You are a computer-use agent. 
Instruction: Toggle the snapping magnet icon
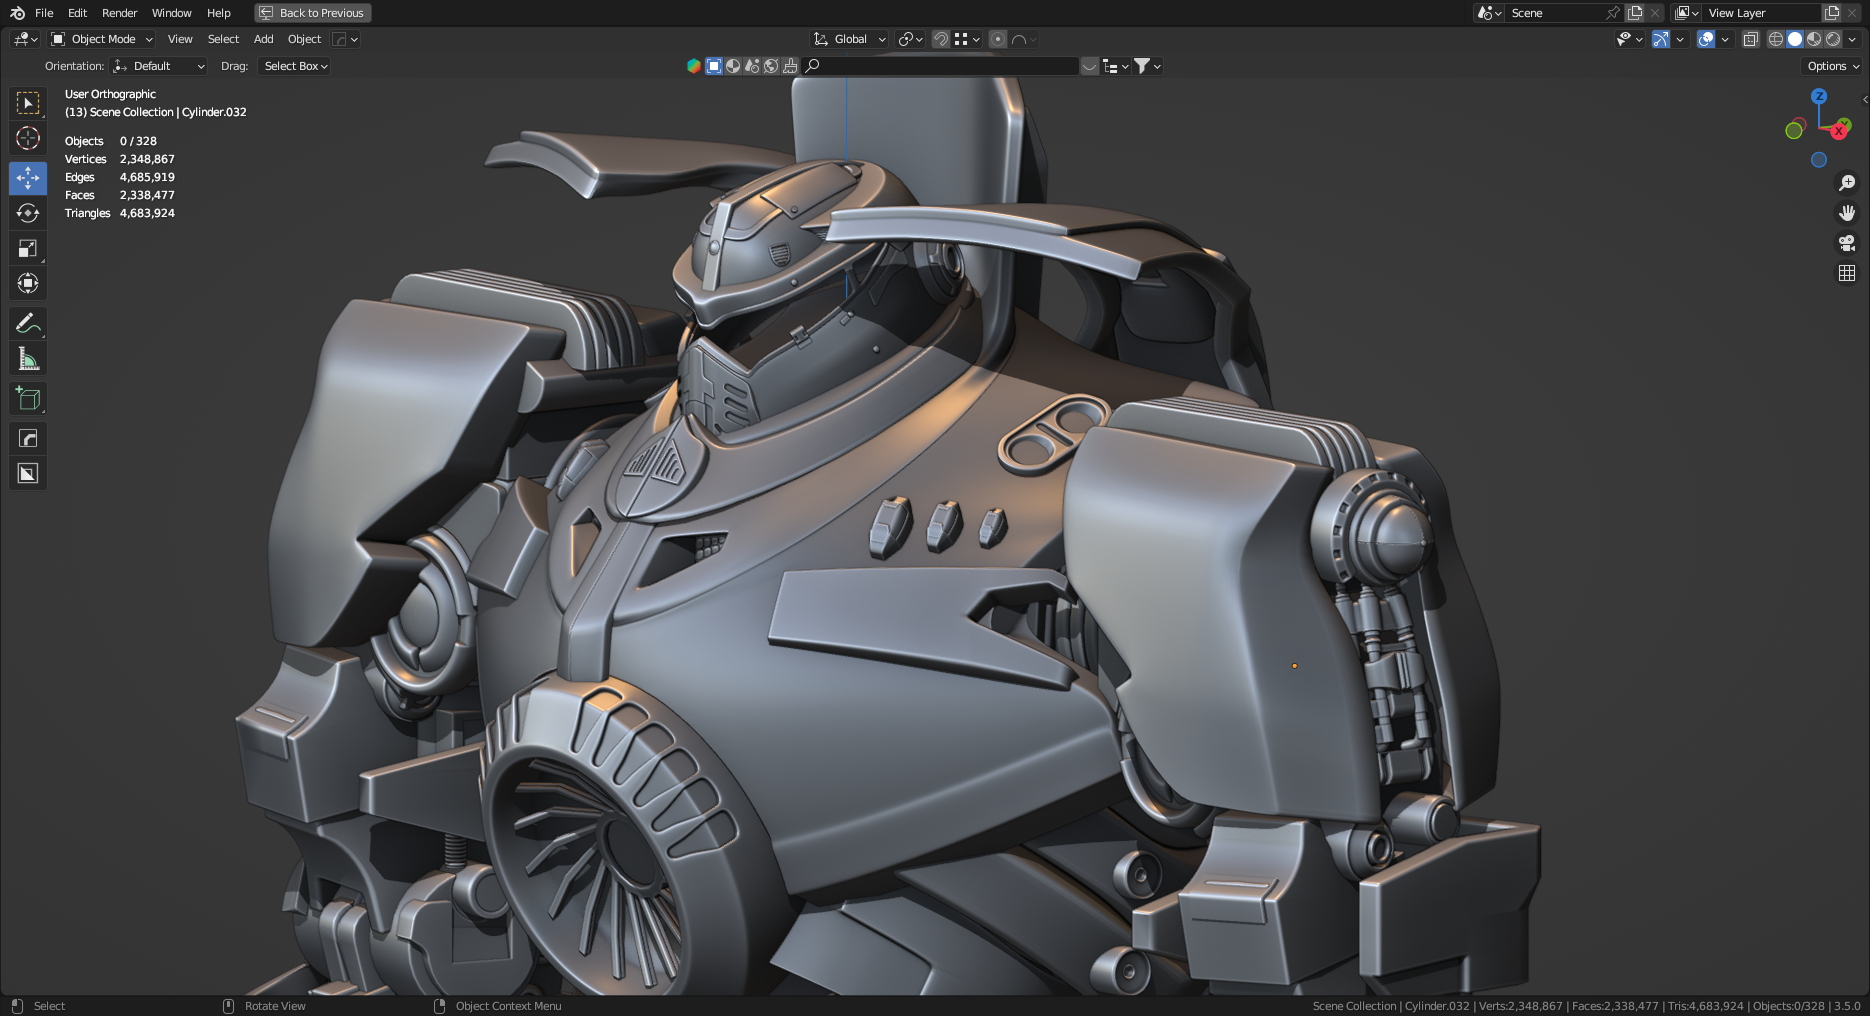940,39
